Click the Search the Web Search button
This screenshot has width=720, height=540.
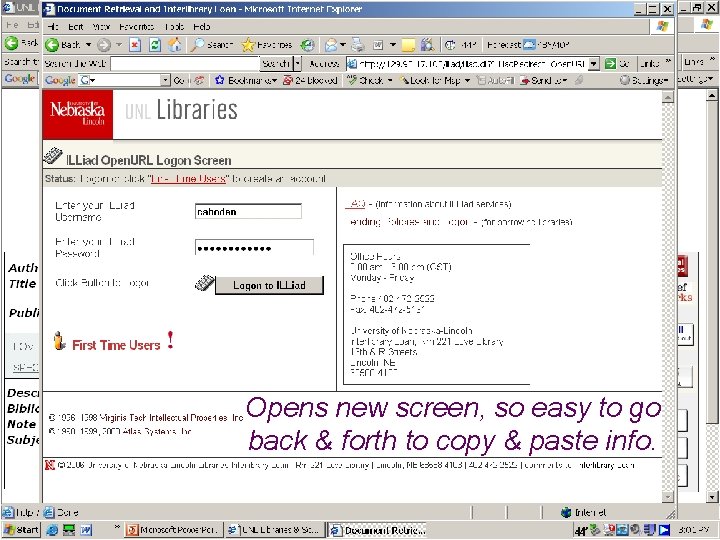pyautogui.click(x=276, y=63)
